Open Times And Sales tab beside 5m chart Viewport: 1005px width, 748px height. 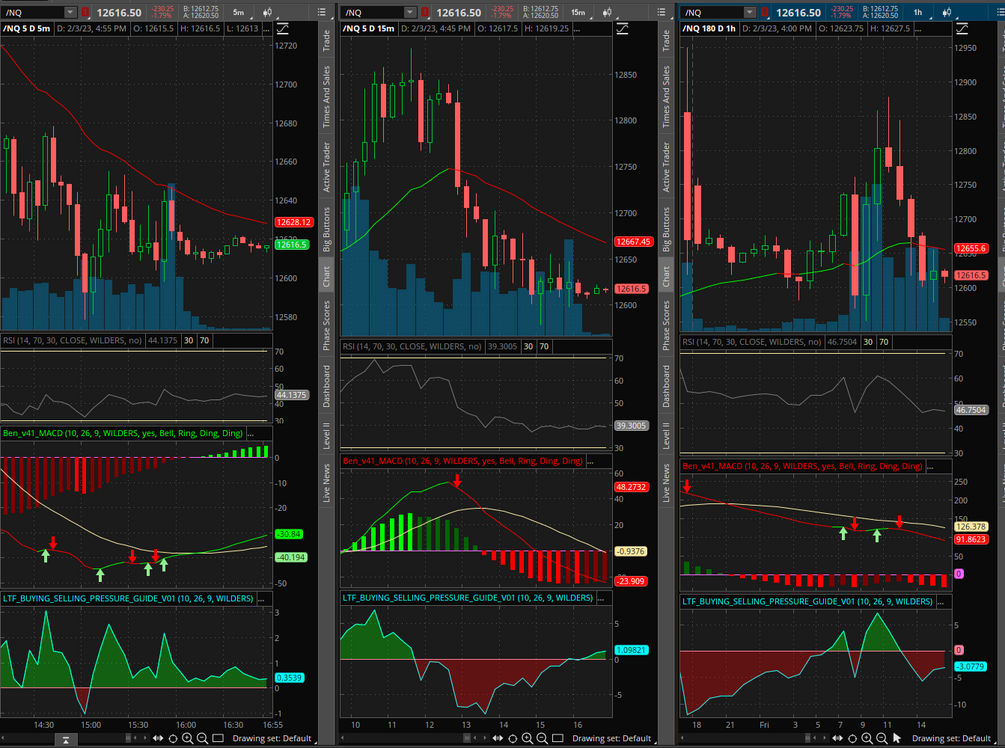(x=326, y=97)
